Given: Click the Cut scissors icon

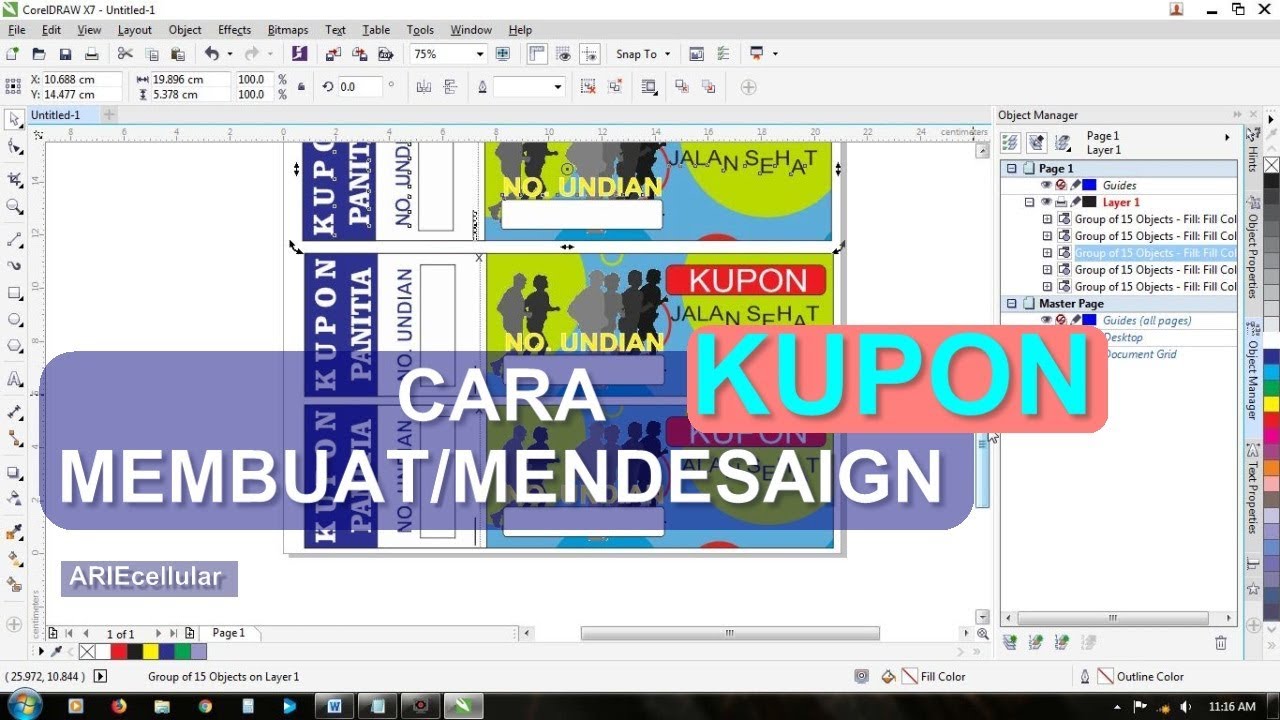Looking at the screenshot, I should click(x=125, y=54).
